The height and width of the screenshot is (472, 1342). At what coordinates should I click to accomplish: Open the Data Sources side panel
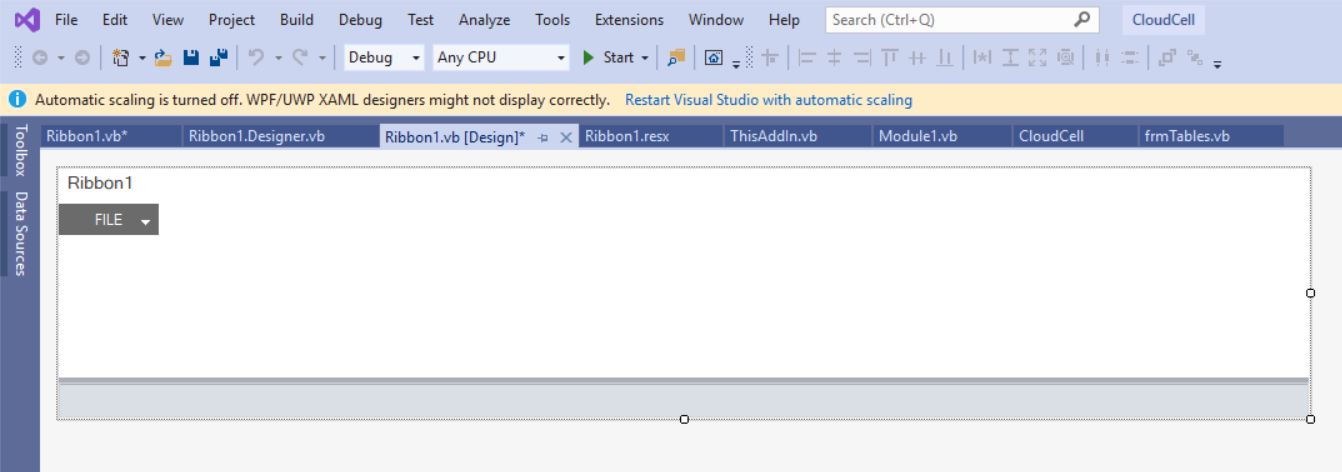point(20,233)
